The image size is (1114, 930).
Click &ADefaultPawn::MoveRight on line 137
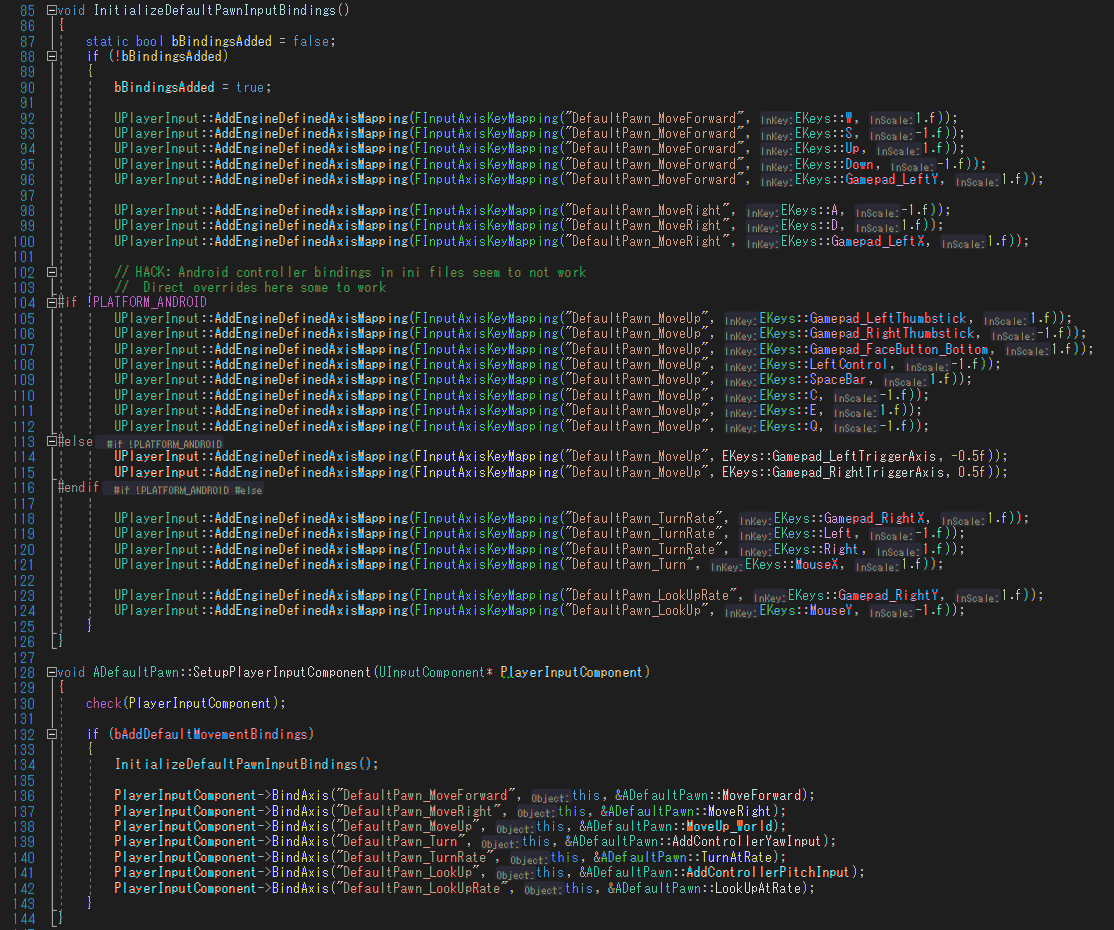687,811
